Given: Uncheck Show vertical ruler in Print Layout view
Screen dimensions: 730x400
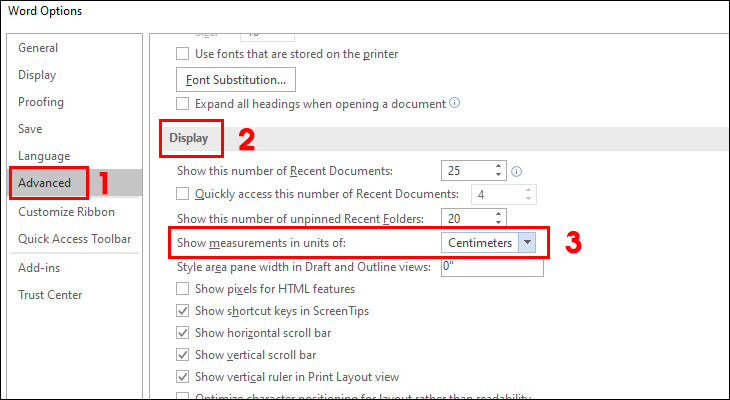Looking at the screenshot, I should tap(182, 377).
